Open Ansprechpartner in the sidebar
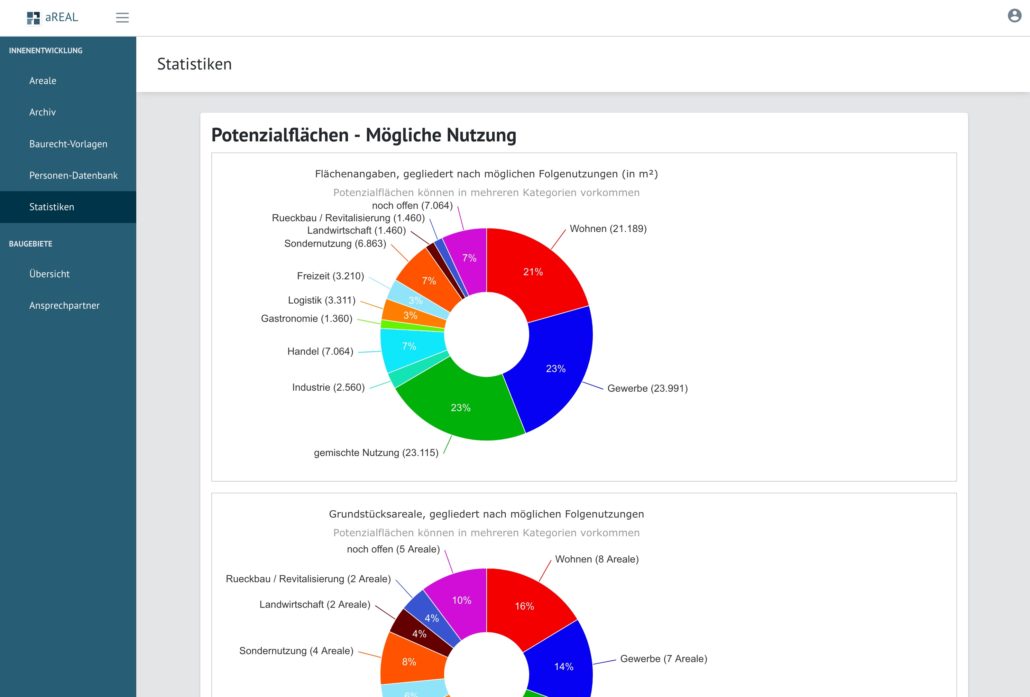The width and height of the screenshot is (1030, 697). [68, 305]
